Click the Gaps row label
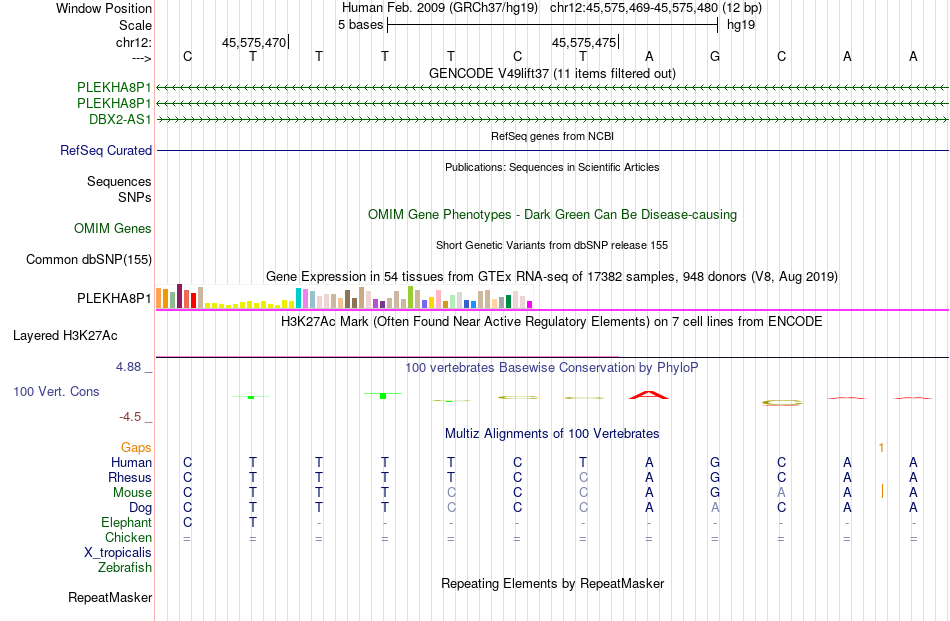Image resolution: width=950 pixels, height=621 pixels. [136, 447]
